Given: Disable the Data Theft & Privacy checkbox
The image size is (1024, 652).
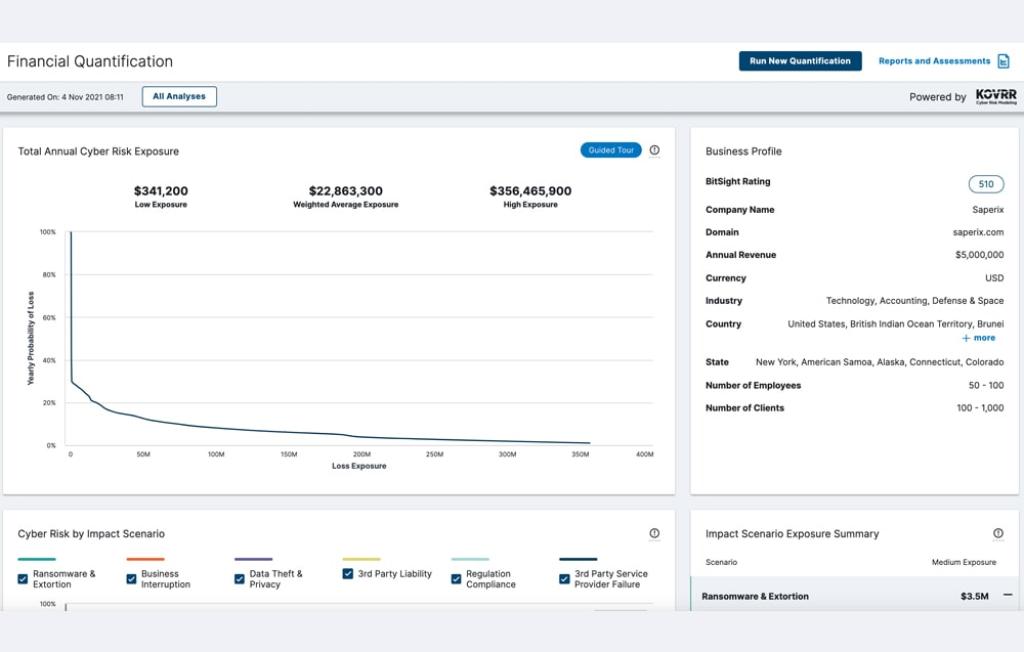Looking at the screenshot, I should pos(240,579).
